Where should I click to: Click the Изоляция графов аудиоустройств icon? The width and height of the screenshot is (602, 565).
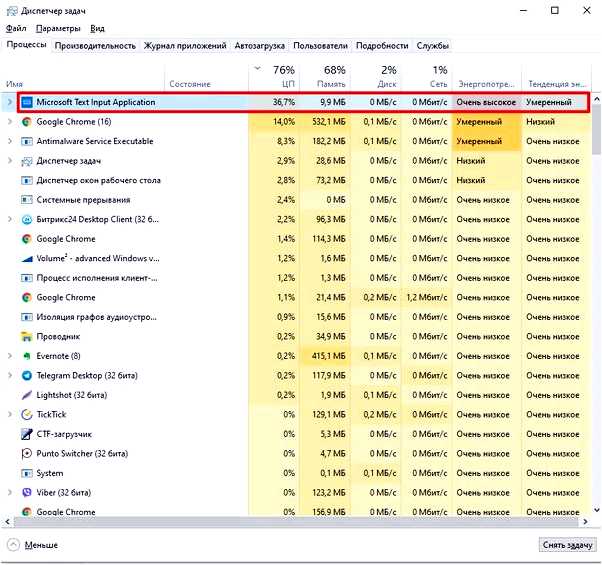click(x=26, y=317)
